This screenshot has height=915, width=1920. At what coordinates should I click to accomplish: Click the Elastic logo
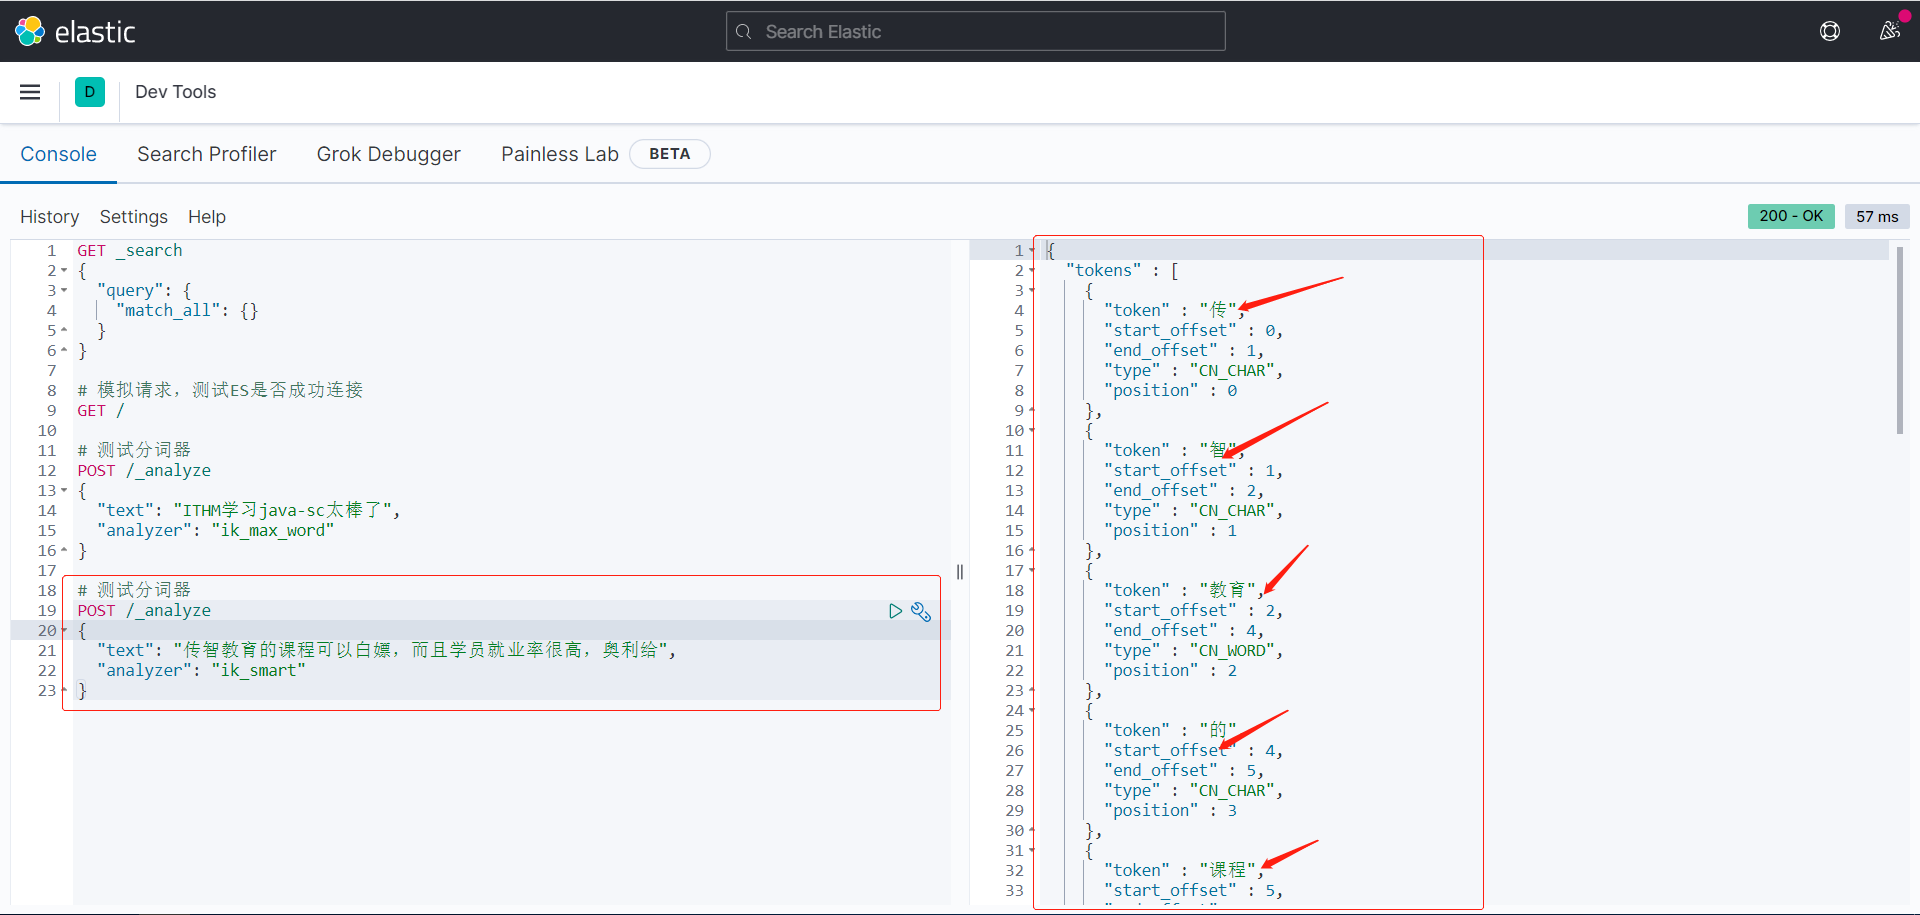point(75,32)
